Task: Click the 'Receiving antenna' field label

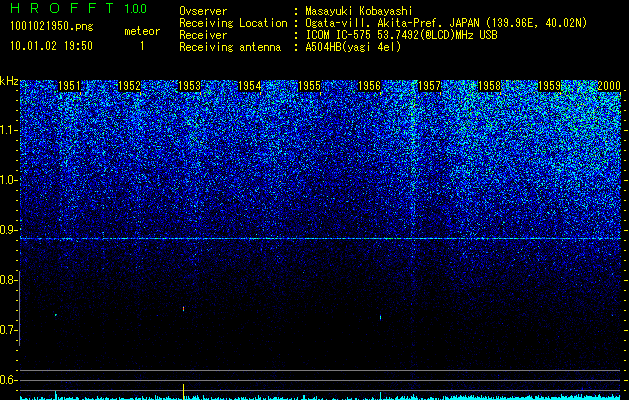Action: click(x=230, y=47)
